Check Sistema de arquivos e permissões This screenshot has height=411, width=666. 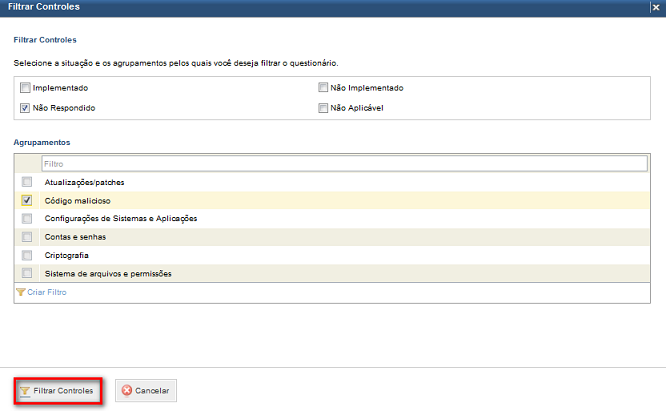(x=27, y=273)
